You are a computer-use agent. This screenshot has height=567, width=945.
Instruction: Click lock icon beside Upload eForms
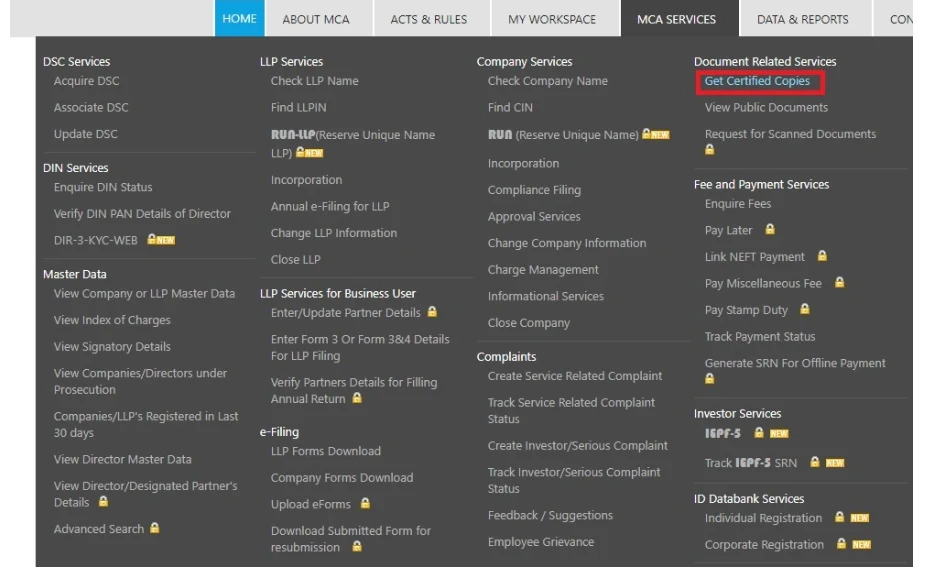click(365, 503)
